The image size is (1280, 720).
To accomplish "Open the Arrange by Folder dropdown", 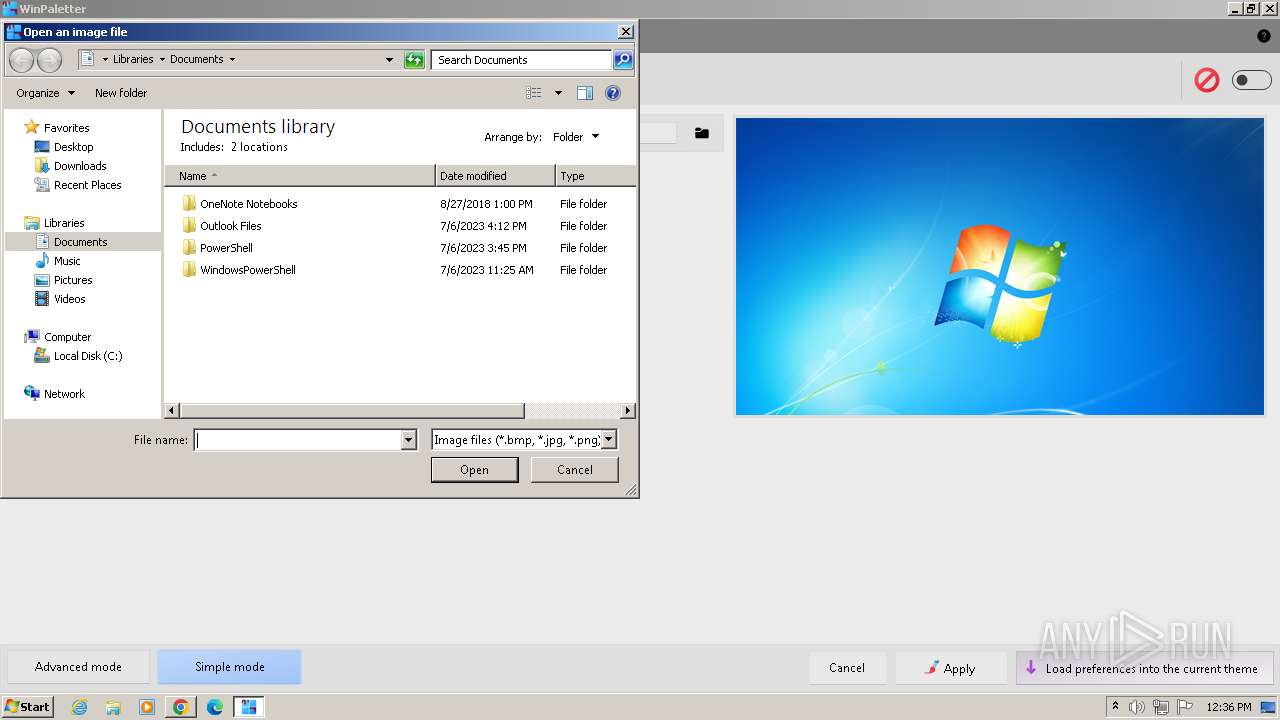I will (576, 137).
